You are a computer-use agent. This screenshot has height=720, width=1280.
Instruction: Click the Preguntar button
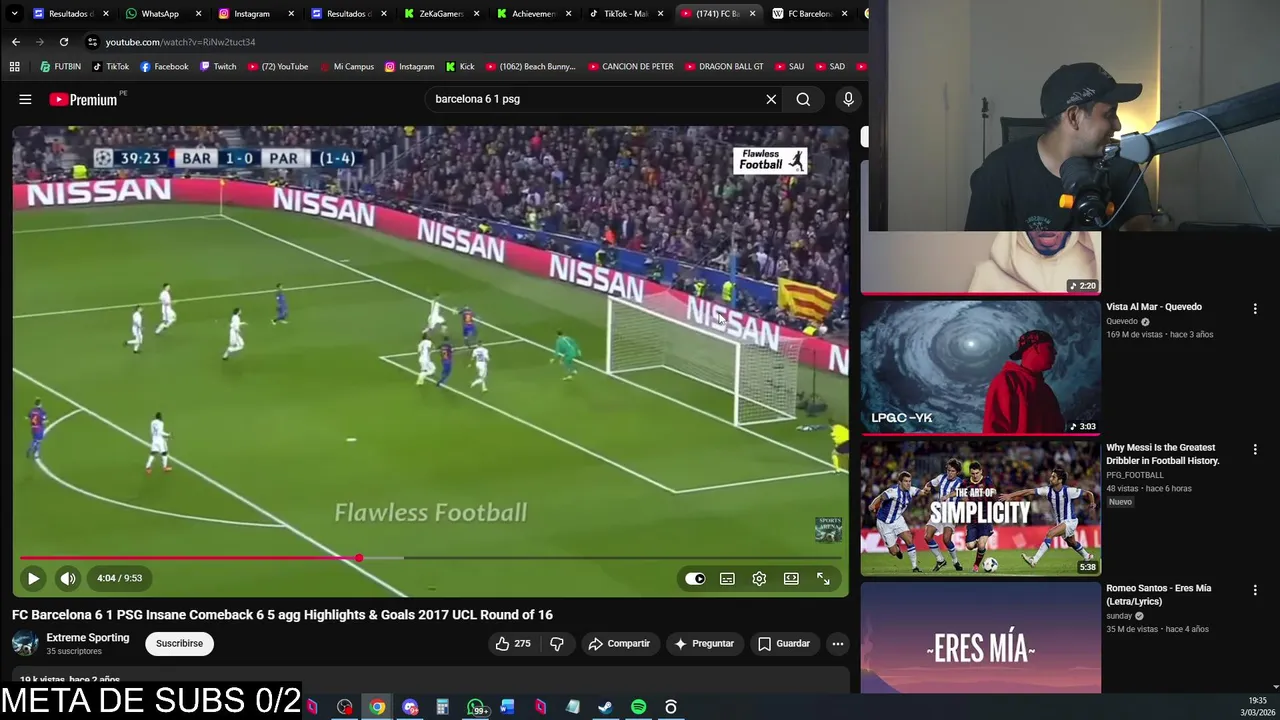[704, 643]
